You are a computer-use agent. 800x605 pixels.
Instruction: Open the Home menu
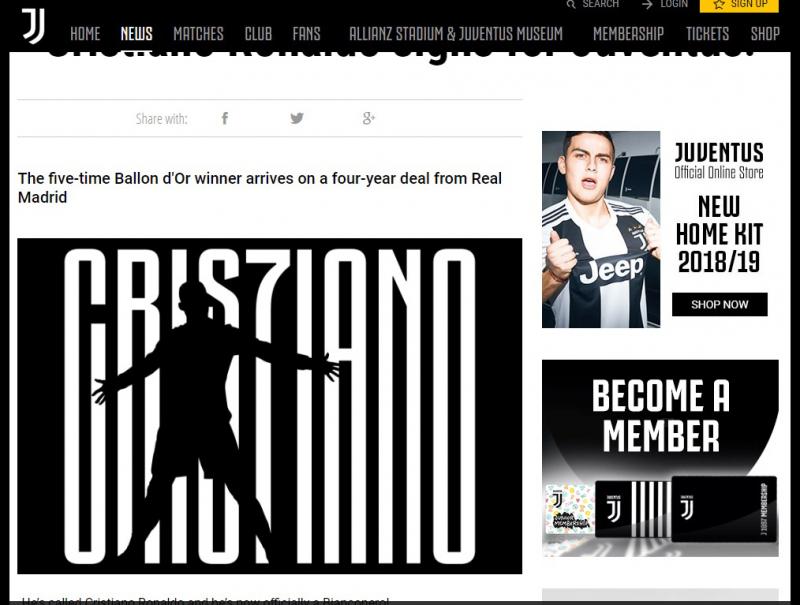tap(85, 34)
